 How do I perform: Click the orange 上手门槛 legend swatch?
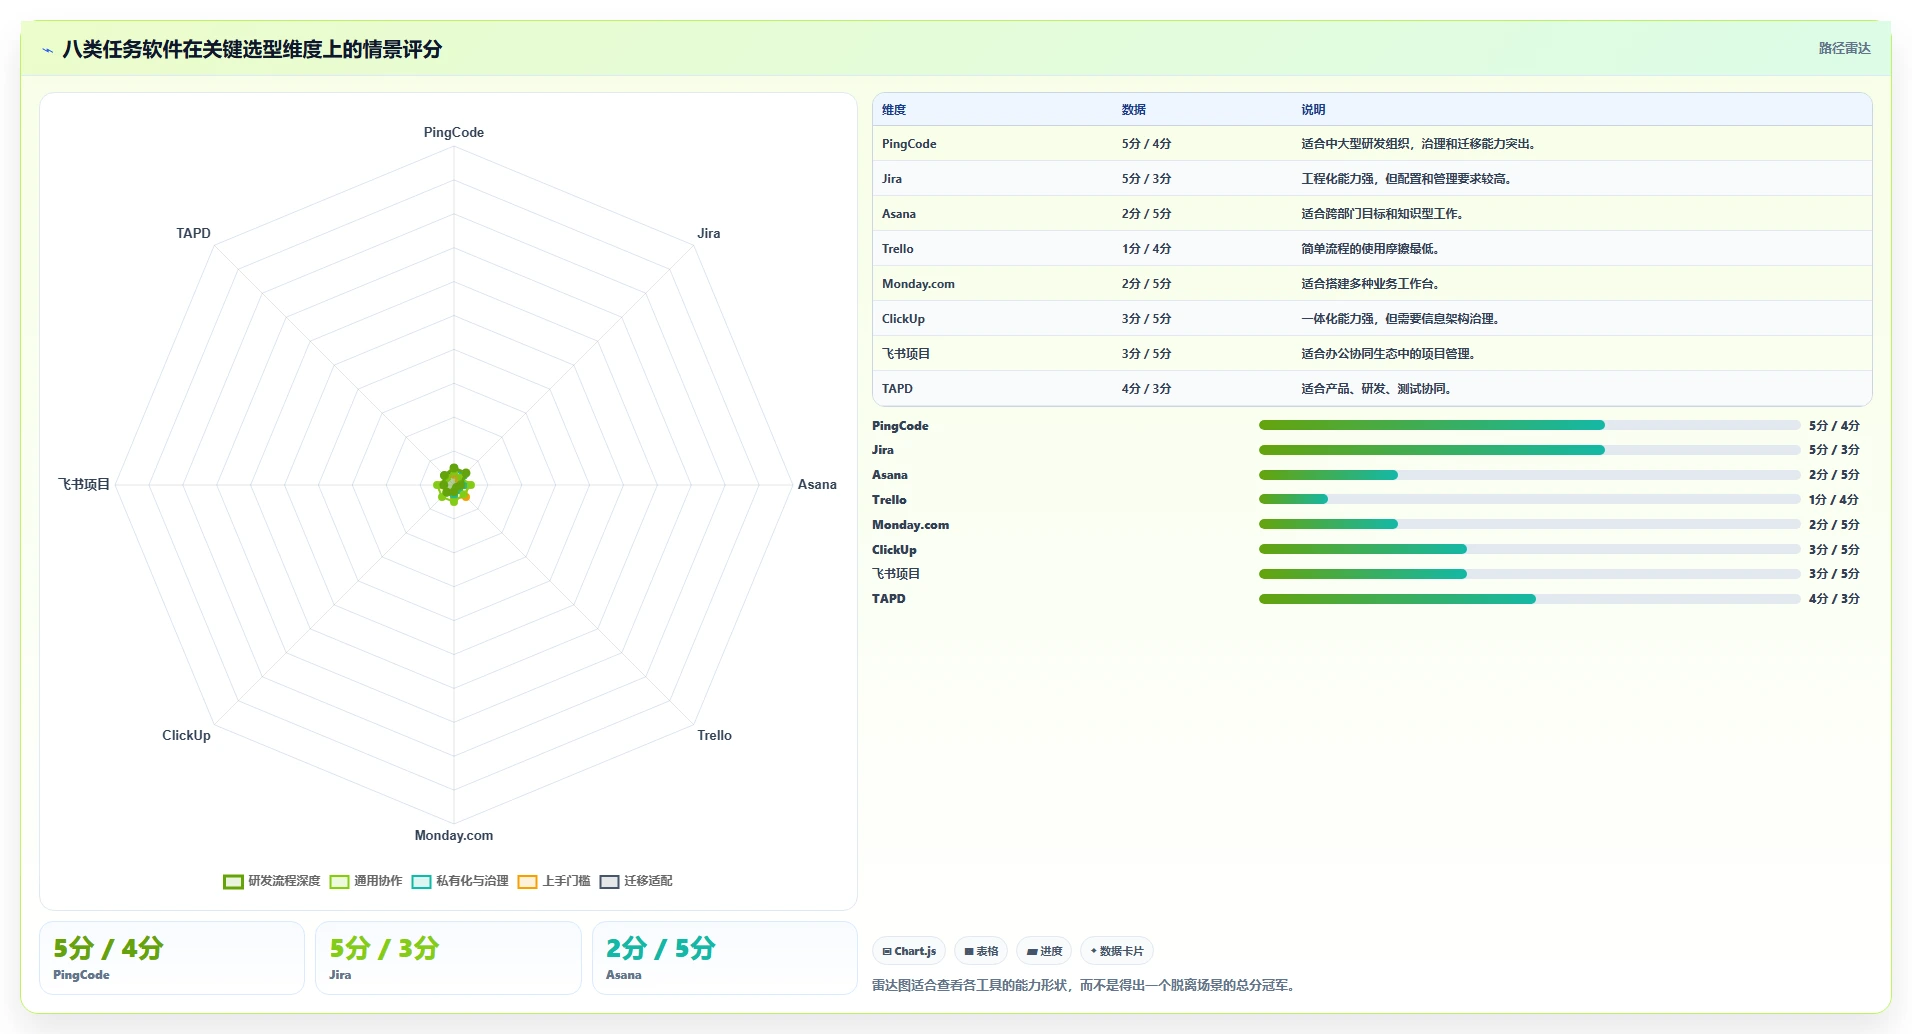tap(527, 881)
